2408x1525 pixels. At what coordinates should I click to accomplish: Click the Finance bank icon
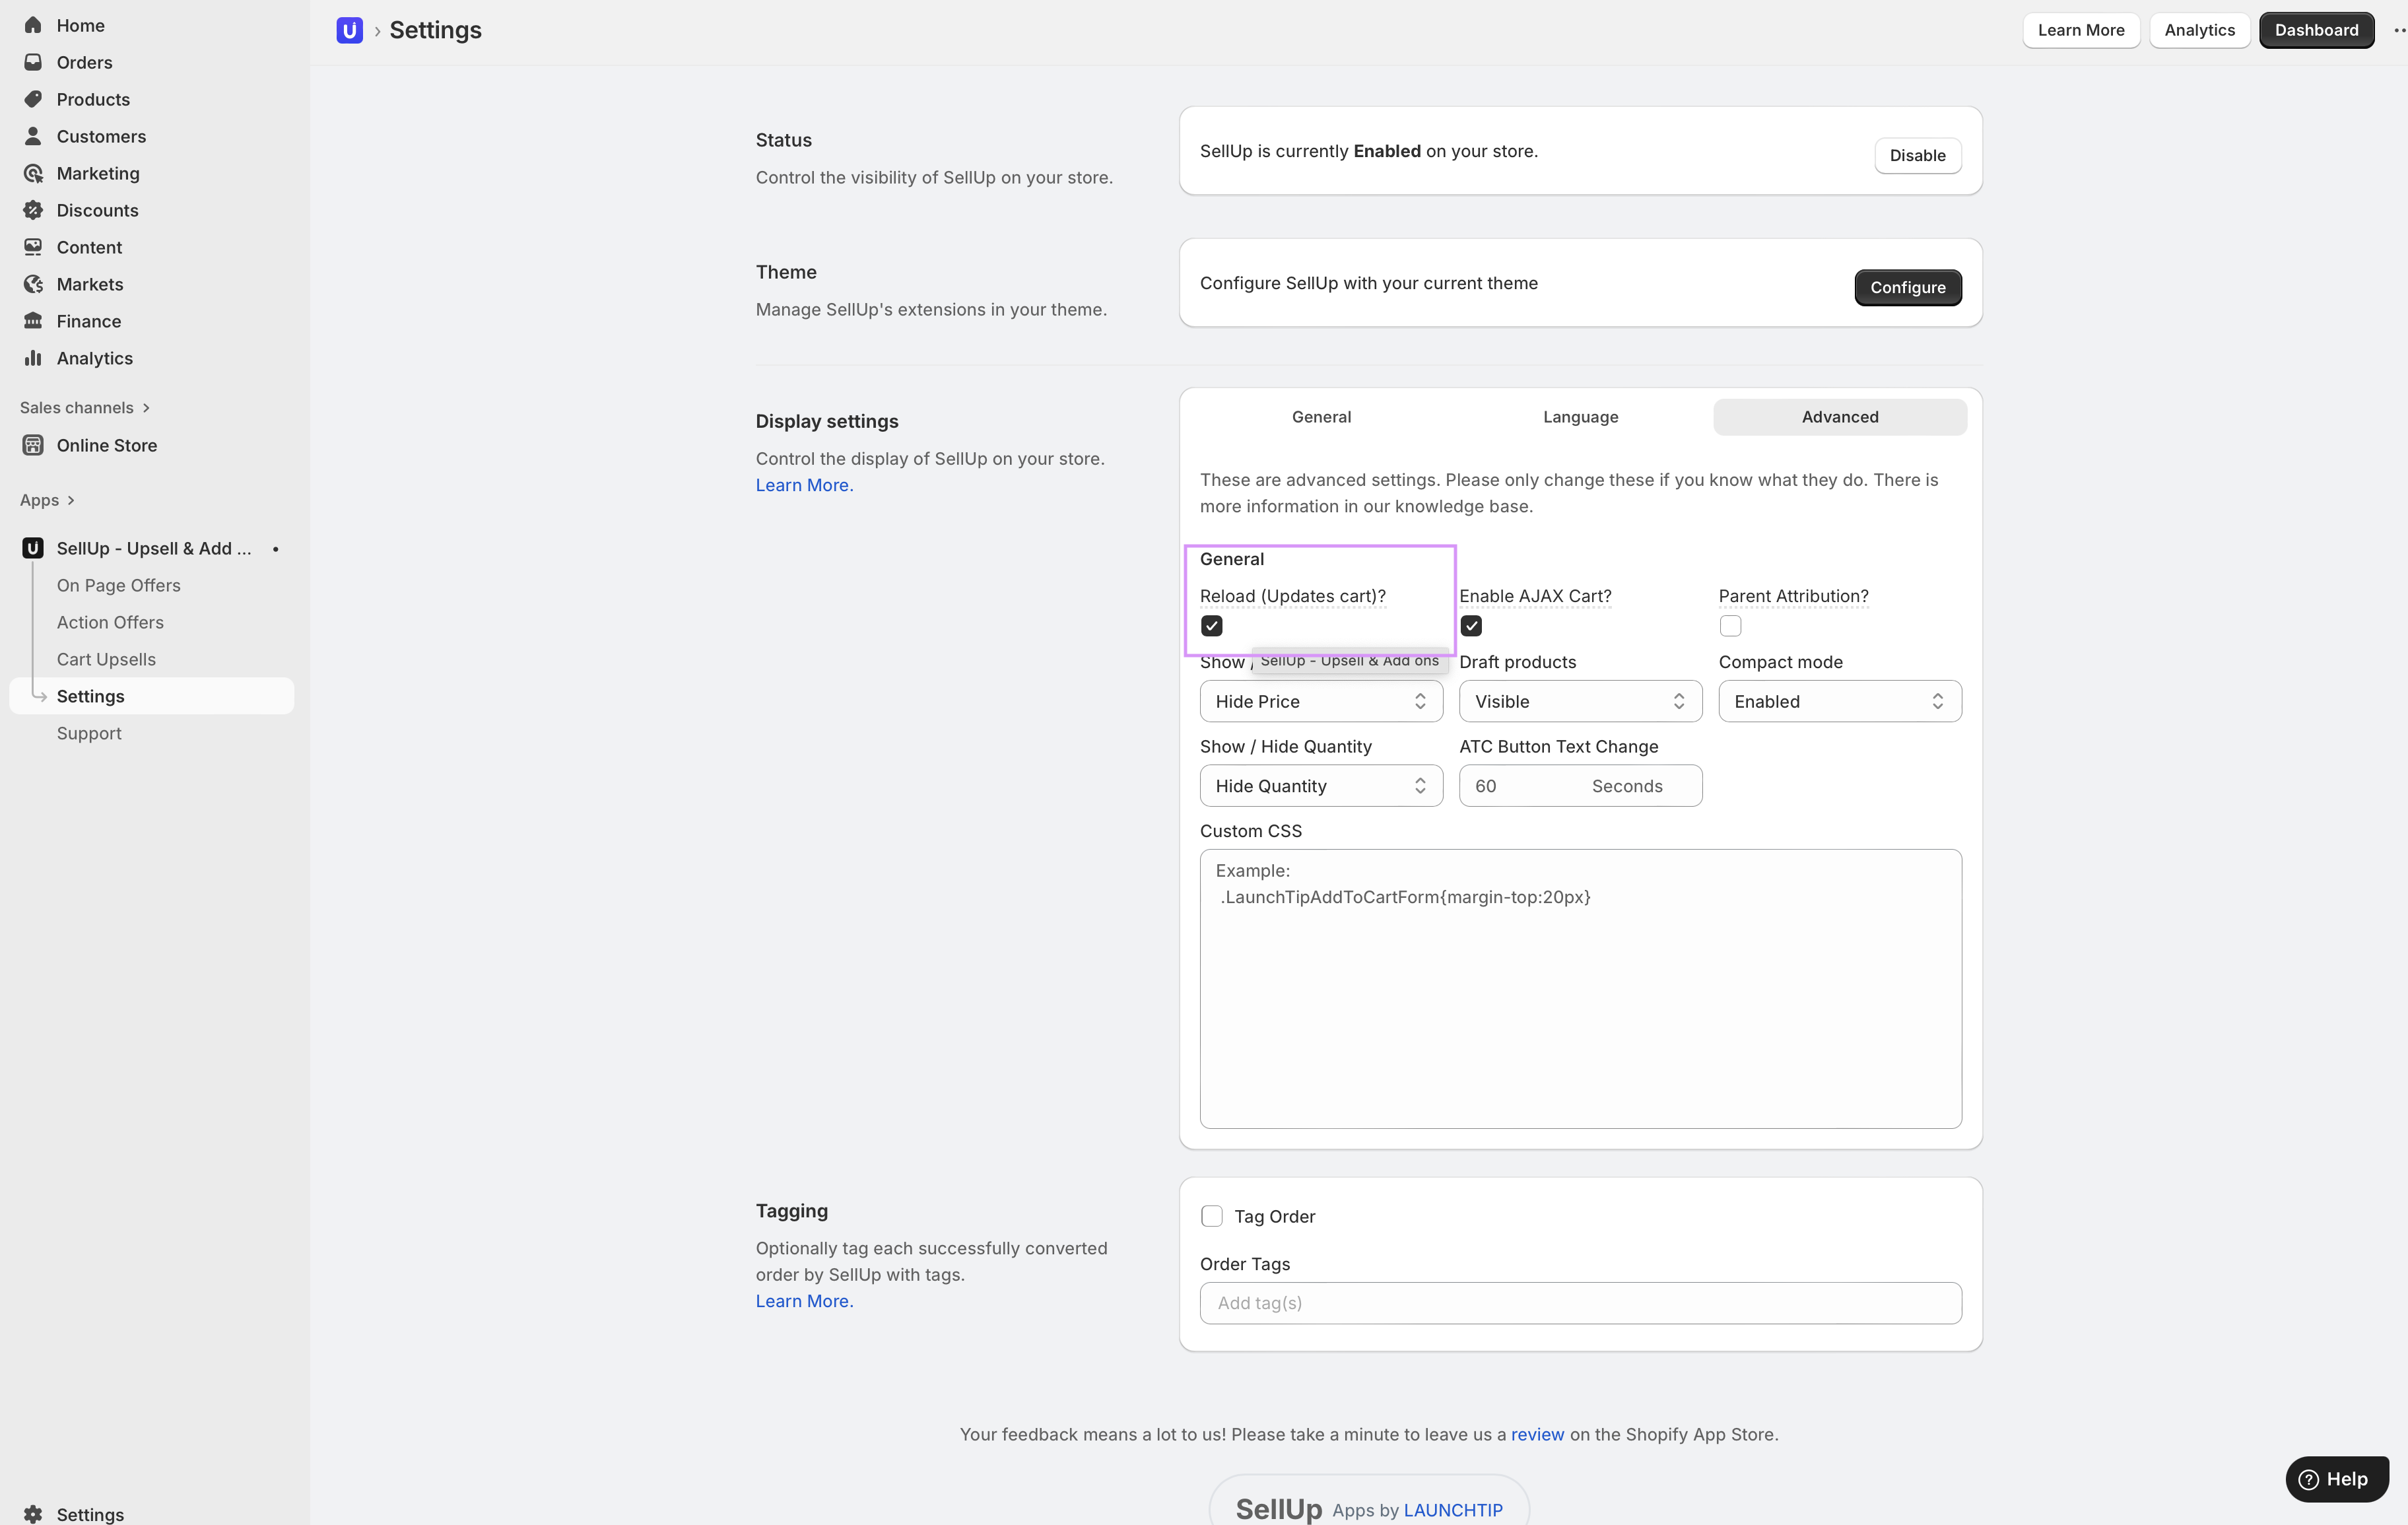coord(33,321)
